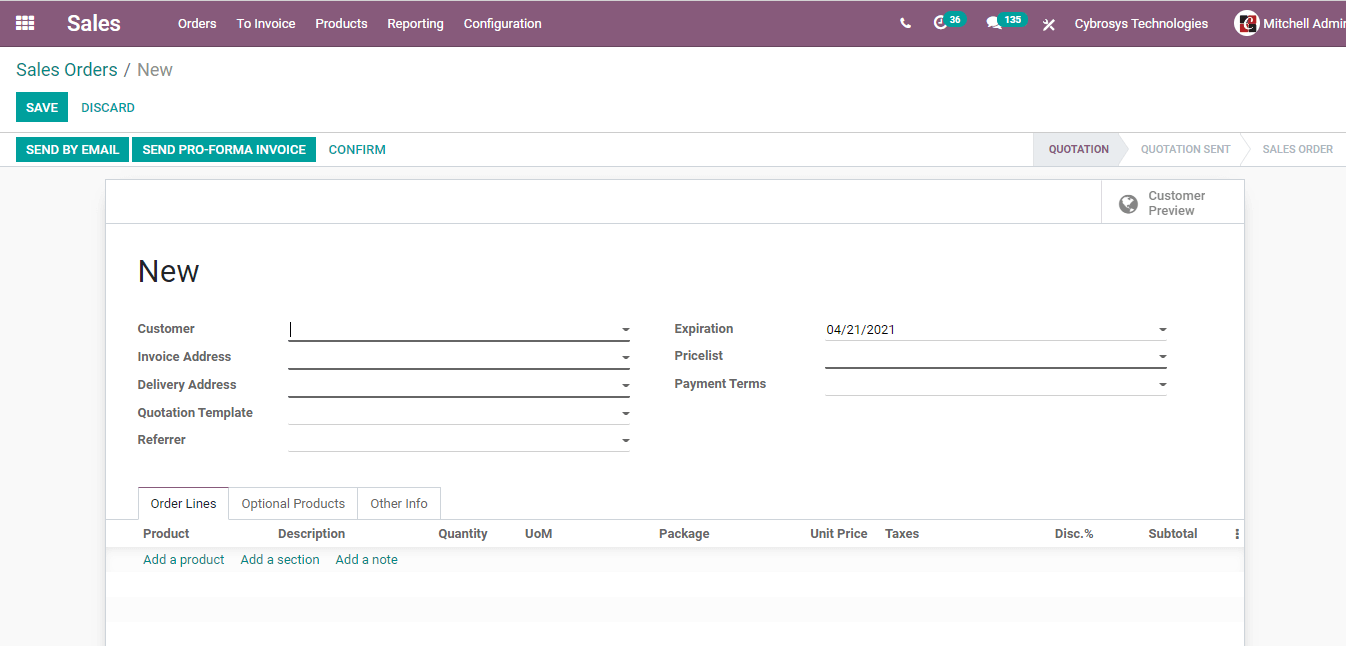Expand the Delivery Address dropdown arrow
This screenshot has height=646, width=1346.
click(x=625, y=386)
